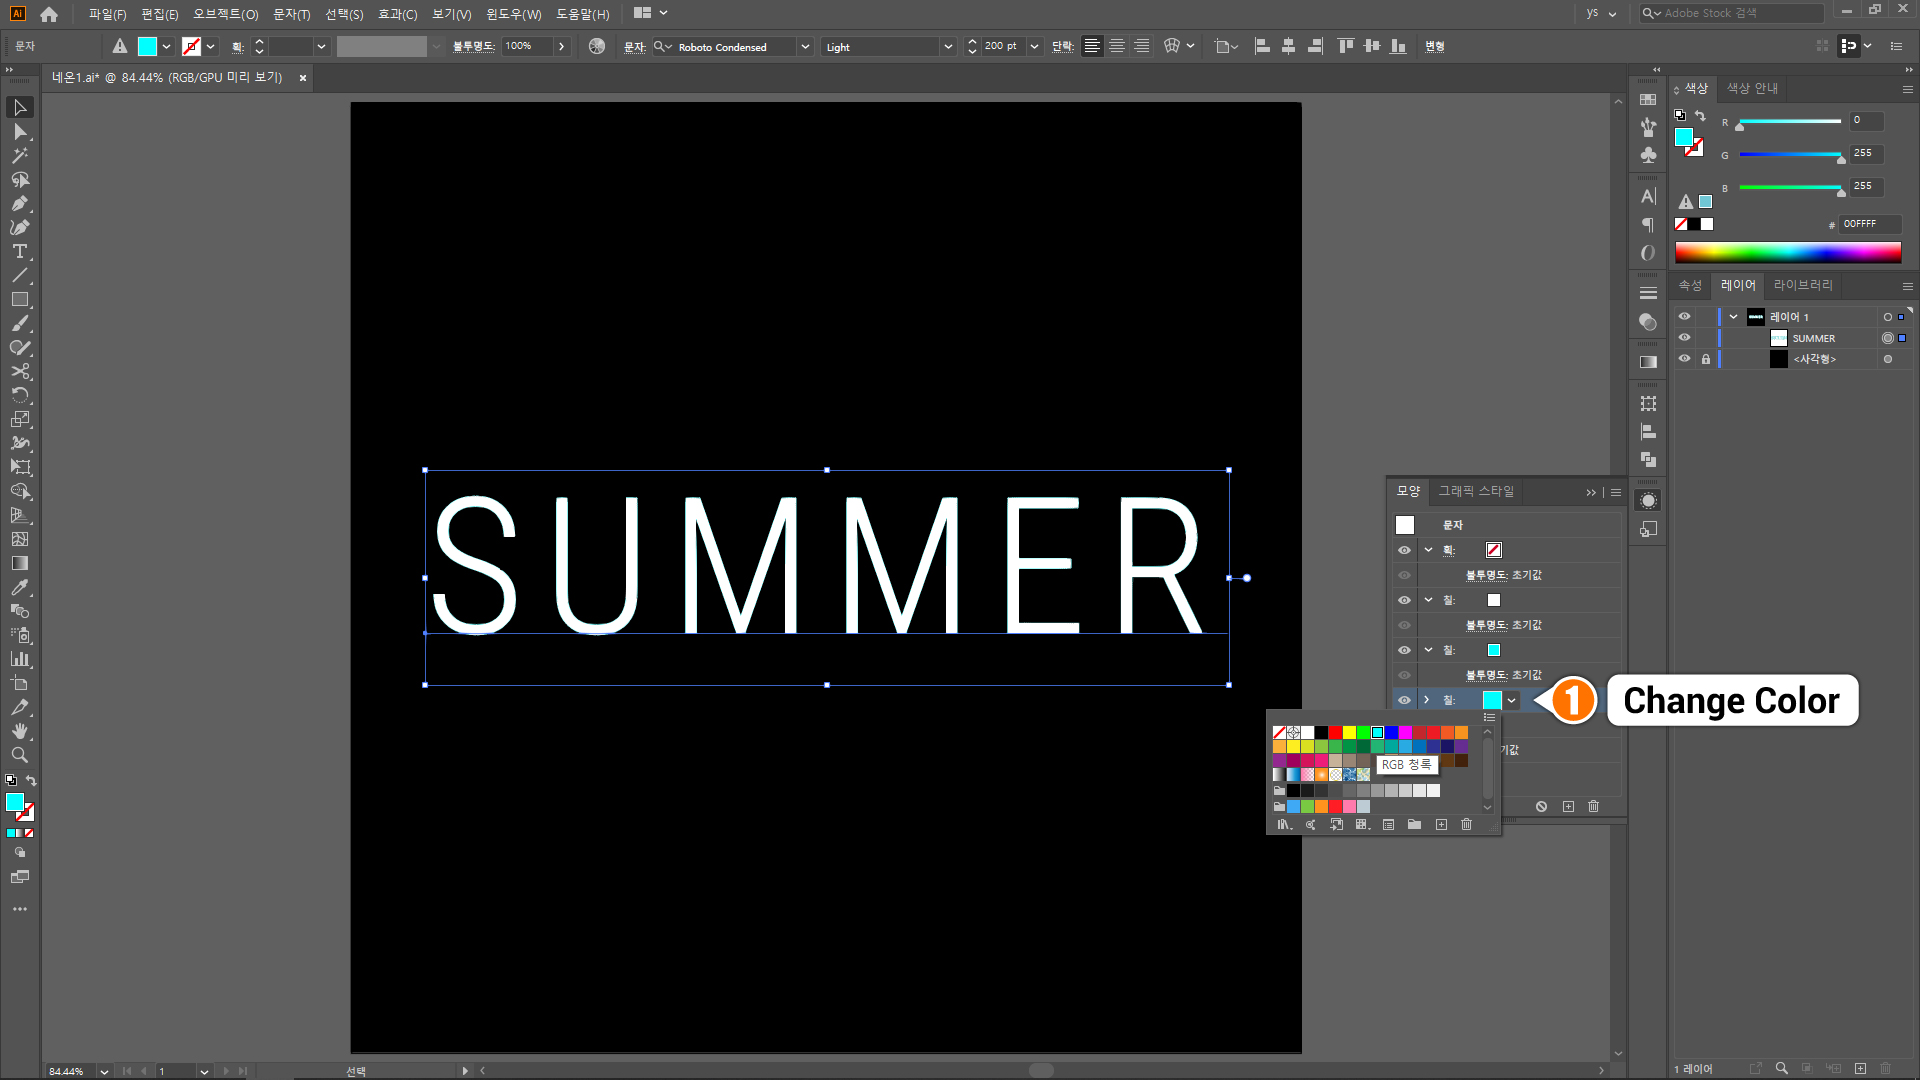This screenshot has height=1080, width=1920.
Task: Pick the Magic Wand tool
Action: pos(19,156)
